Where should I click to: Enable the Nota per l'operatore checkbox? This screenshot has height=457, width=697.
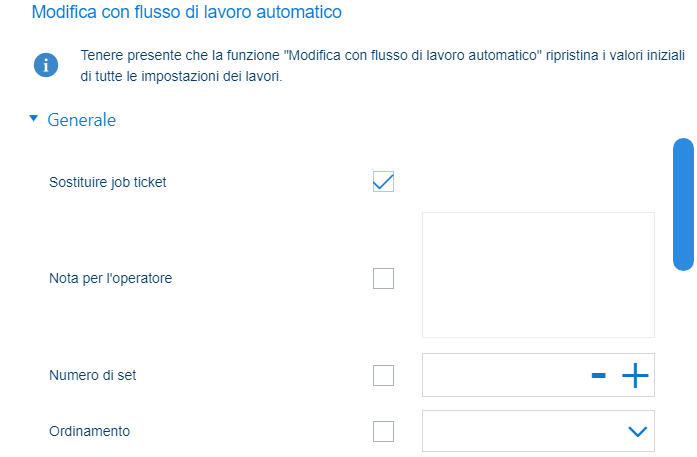click(383, 278)
